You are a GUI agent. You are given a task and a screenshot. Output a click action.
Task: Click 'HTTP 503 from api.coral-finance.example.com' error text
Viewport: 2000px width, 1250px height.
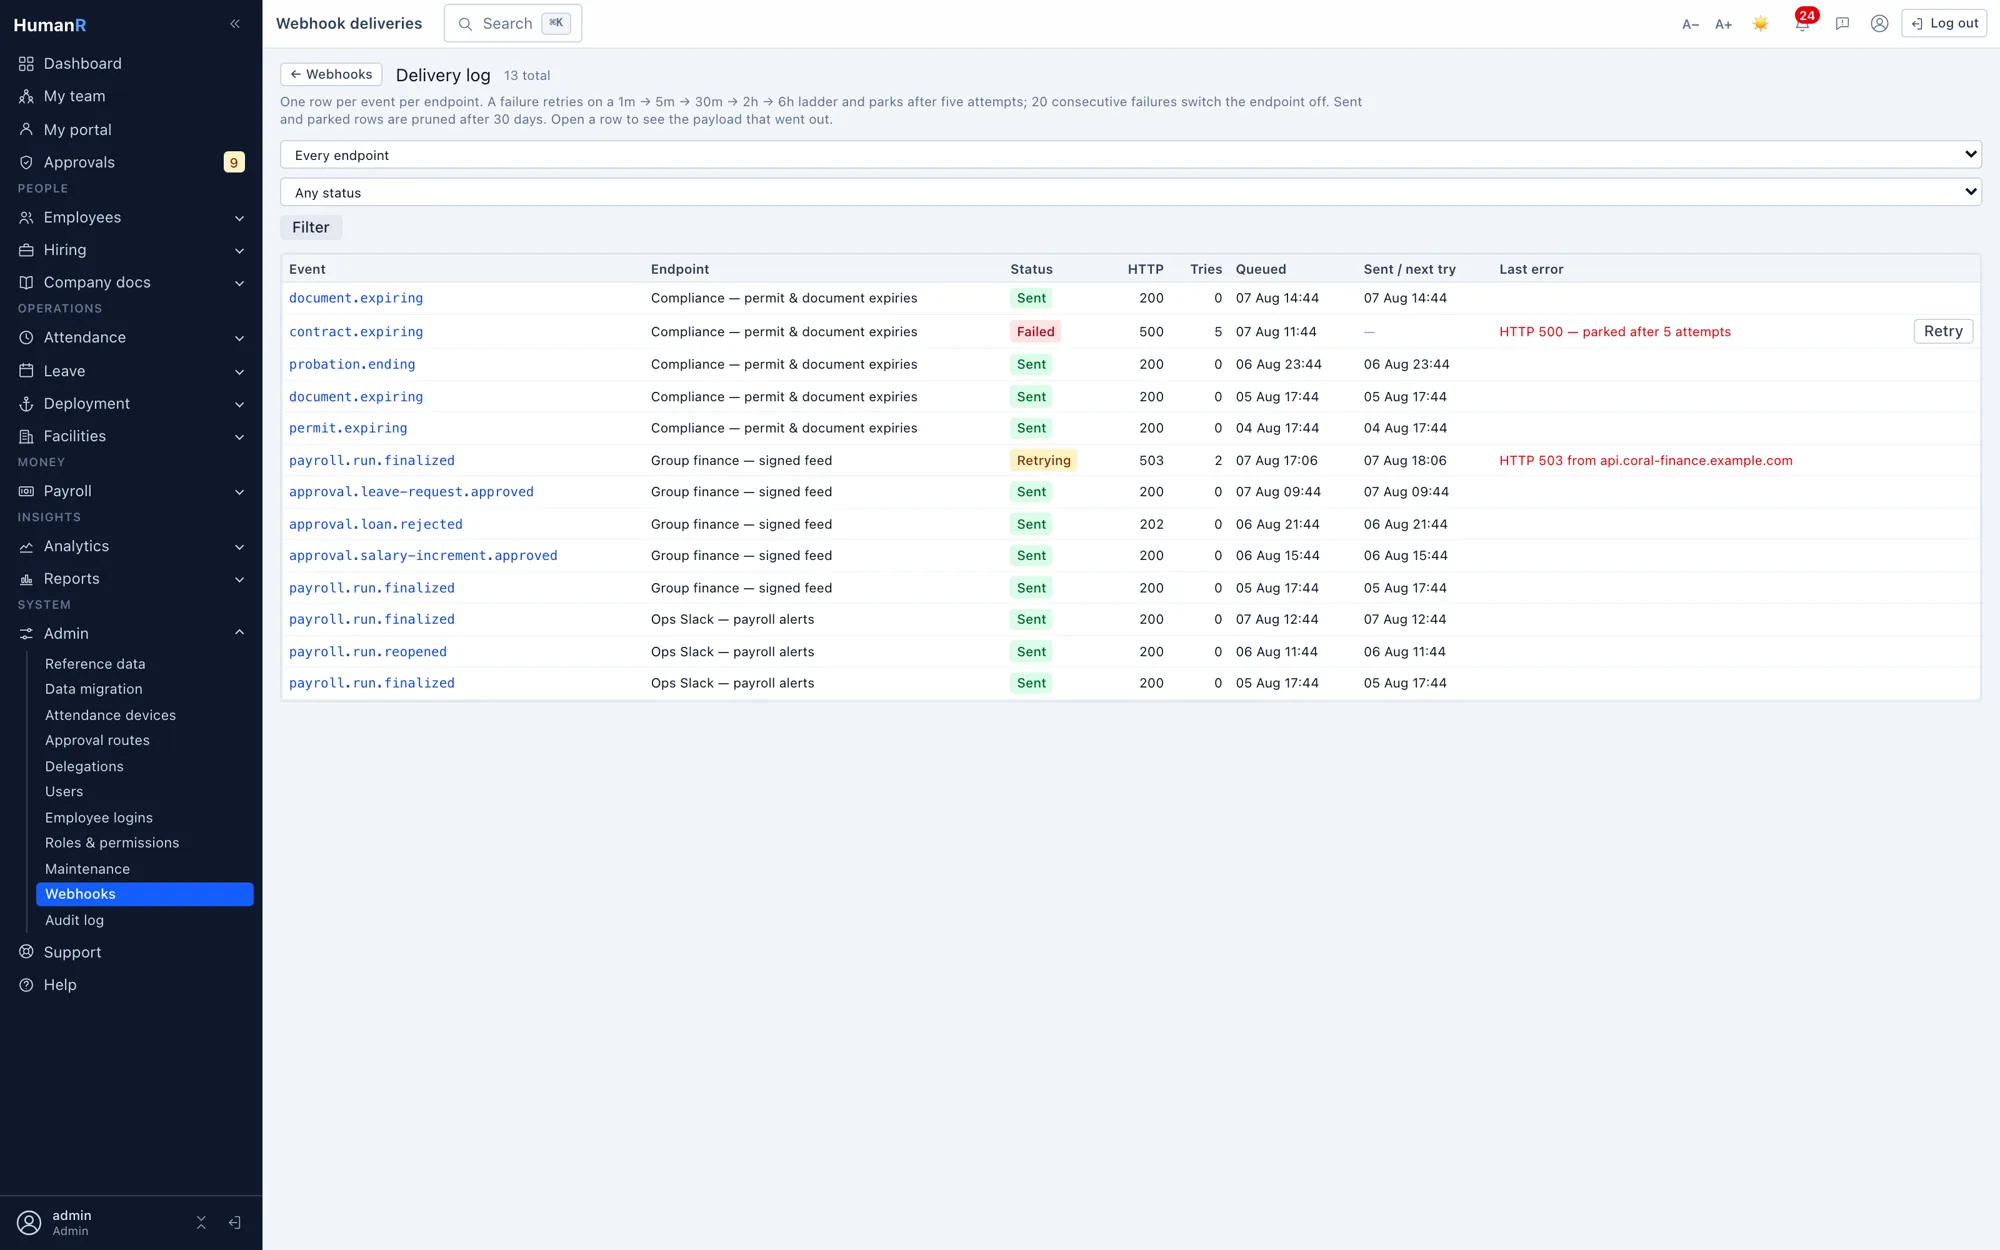coord(1645,461)
